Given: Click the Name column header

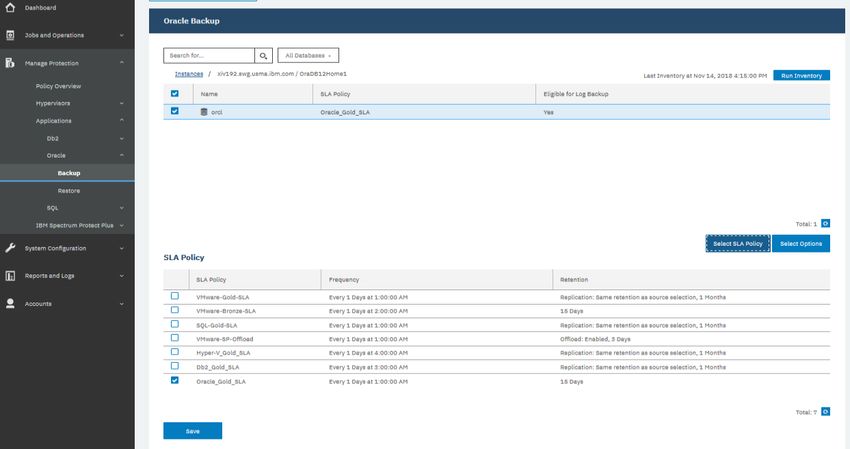Looking at the screenshot, I should tap(209, 94).
